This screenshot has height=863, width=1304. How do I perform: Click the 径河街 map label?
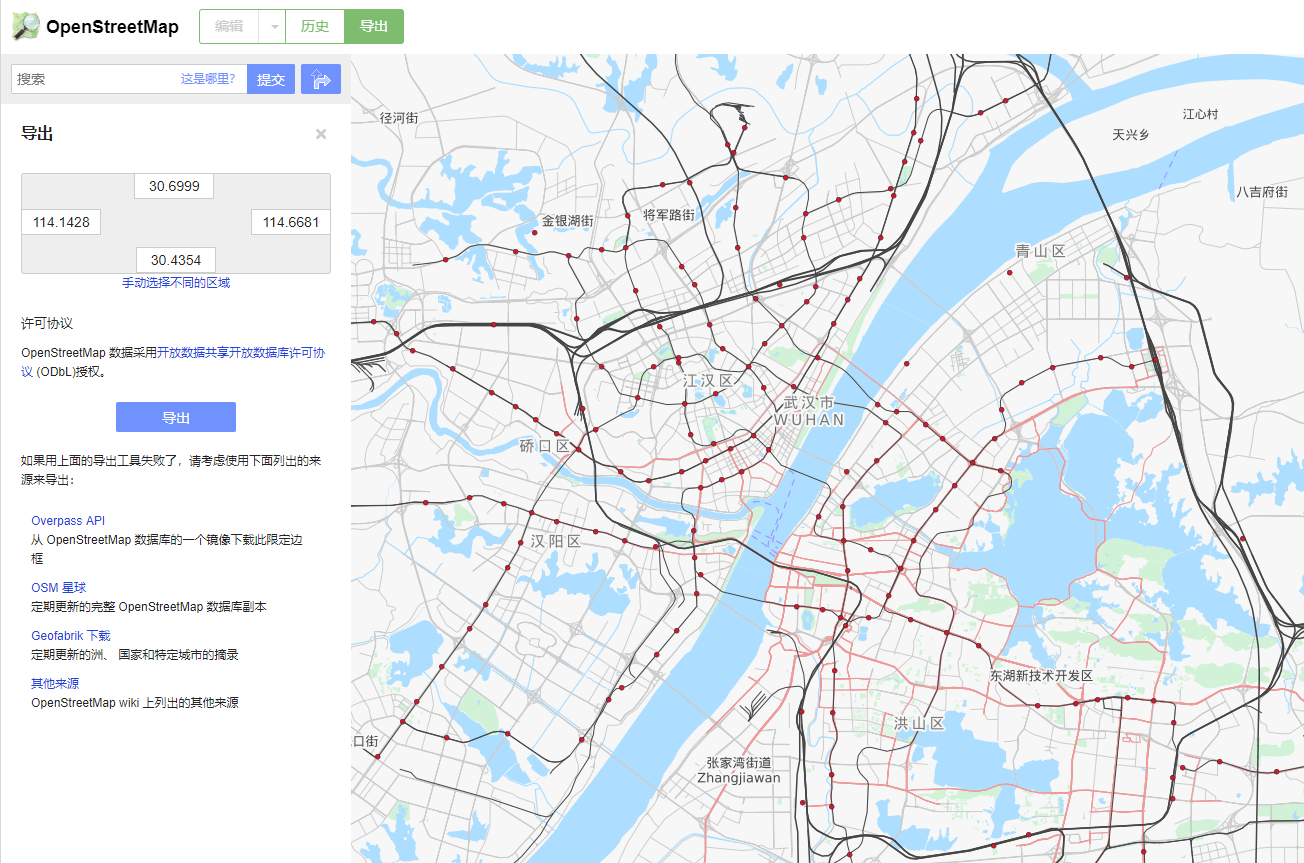399,117
